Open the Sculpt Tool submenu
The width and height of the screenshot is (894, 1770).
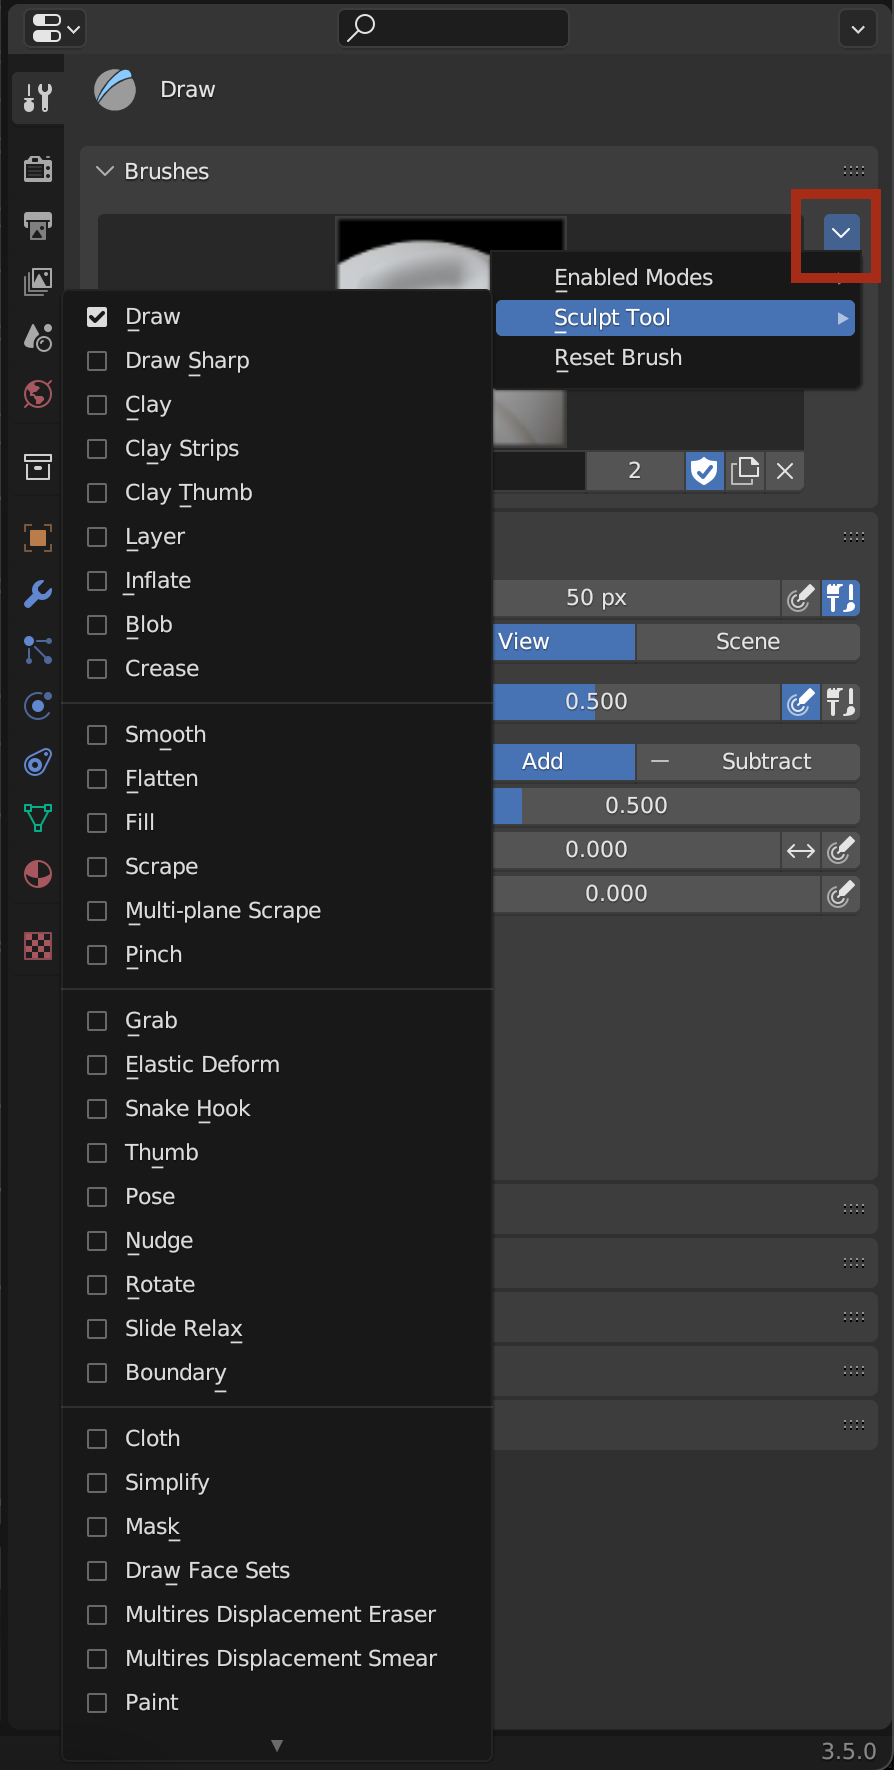click(x=675, y=318)
